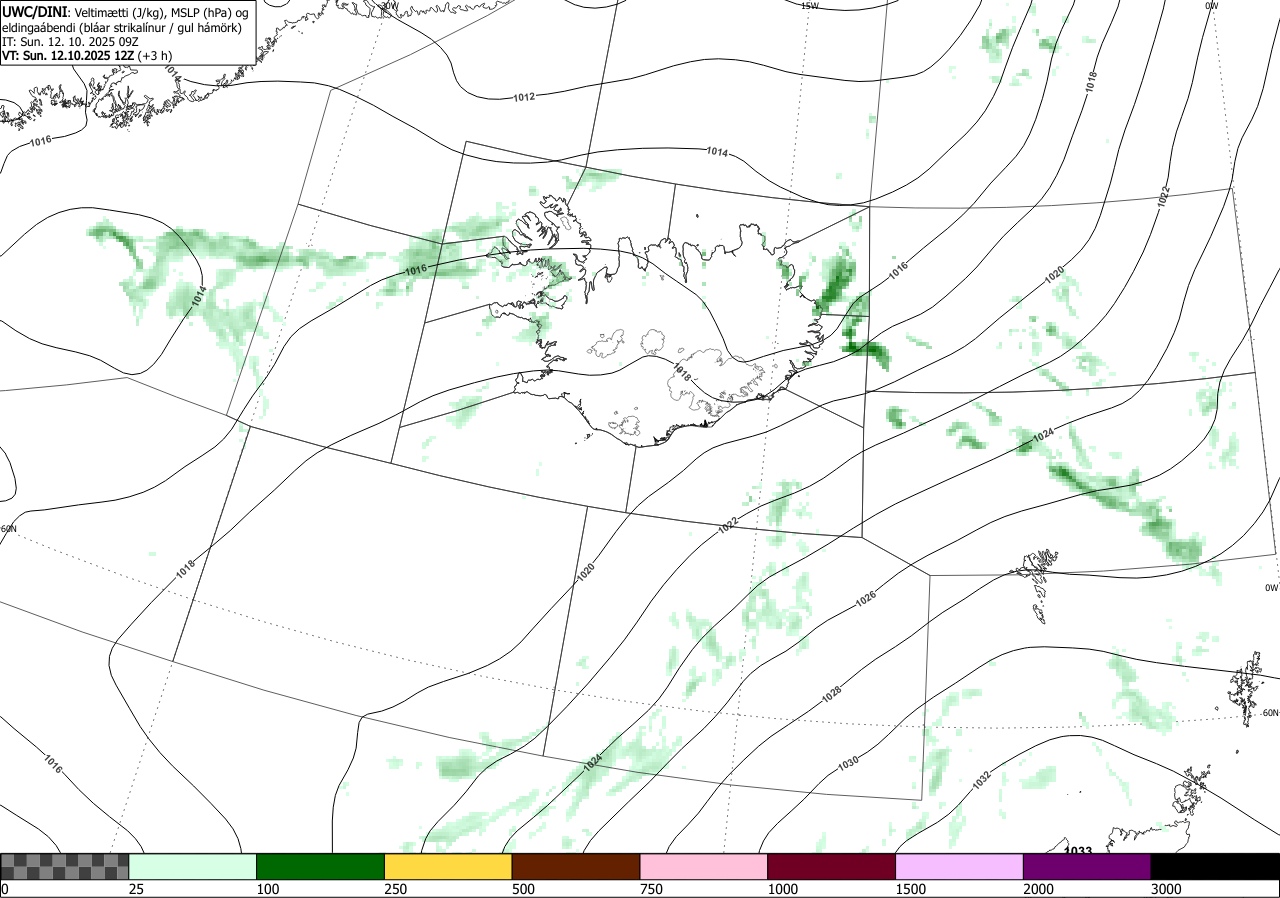Choose the light pink 750–1000 legend swatch

(x=704, y=866)
